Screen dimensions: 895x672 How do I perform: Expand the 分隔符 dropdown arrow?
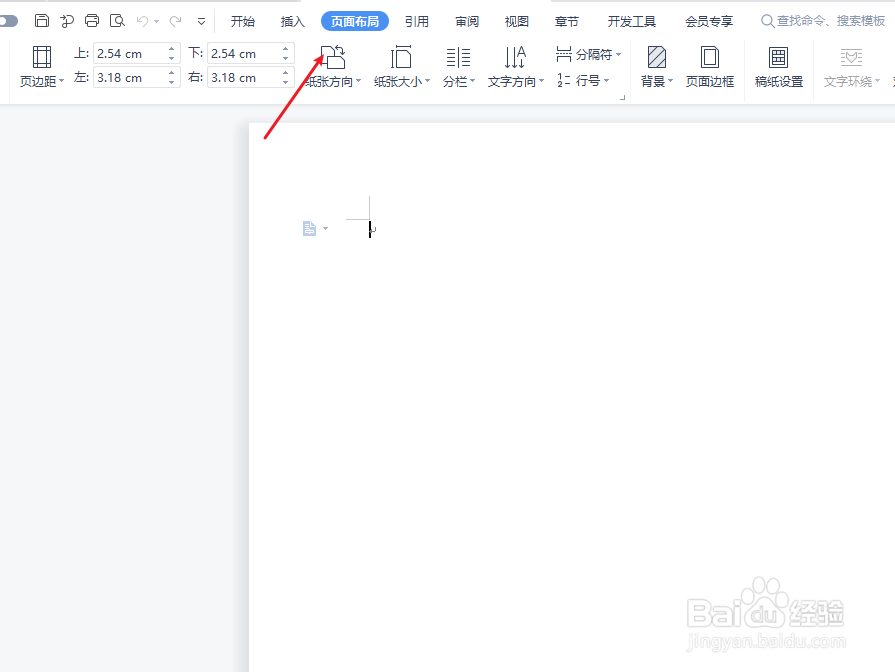619,55
